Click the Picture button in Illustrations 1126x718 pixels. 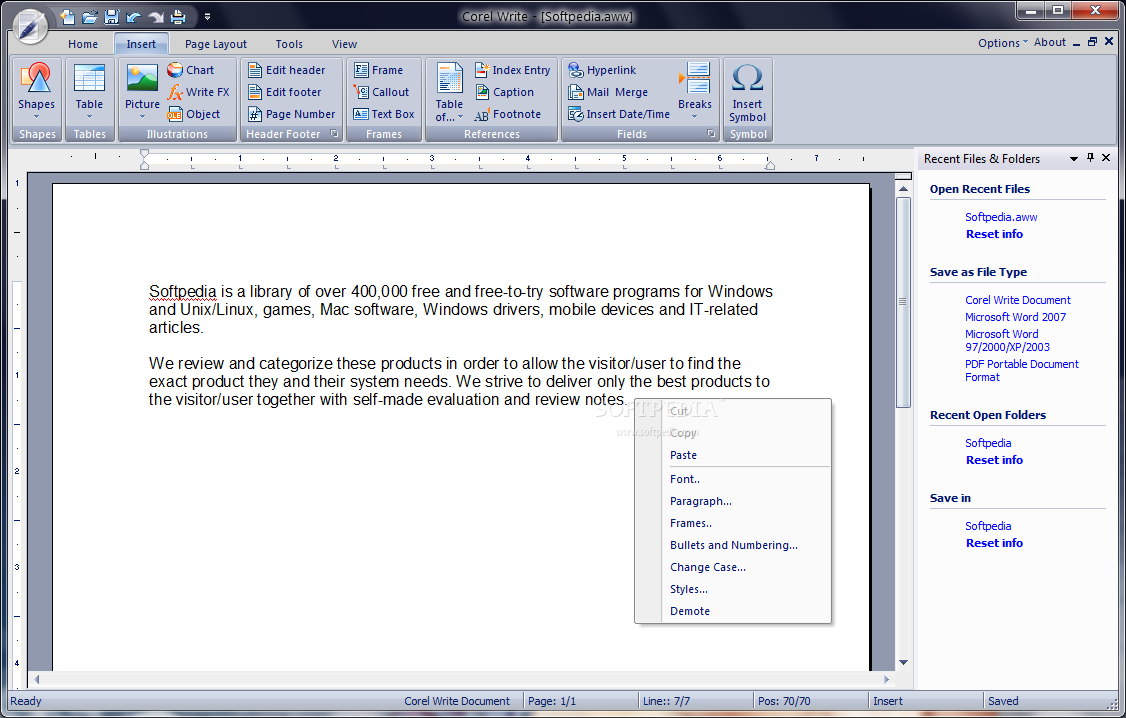point(142,91)
